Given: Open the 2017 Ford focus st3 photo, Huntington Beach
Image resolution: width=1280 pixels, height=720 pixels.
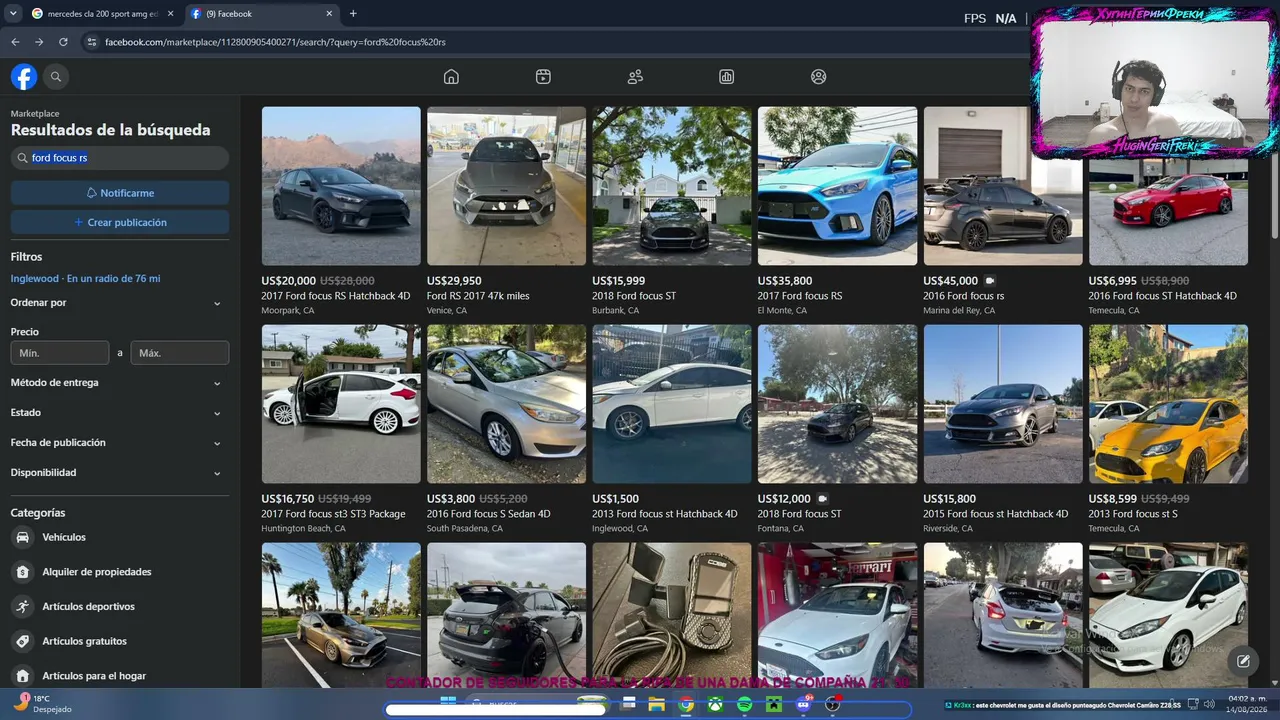Looking at the screenshot, I should (x=341, y=404).
